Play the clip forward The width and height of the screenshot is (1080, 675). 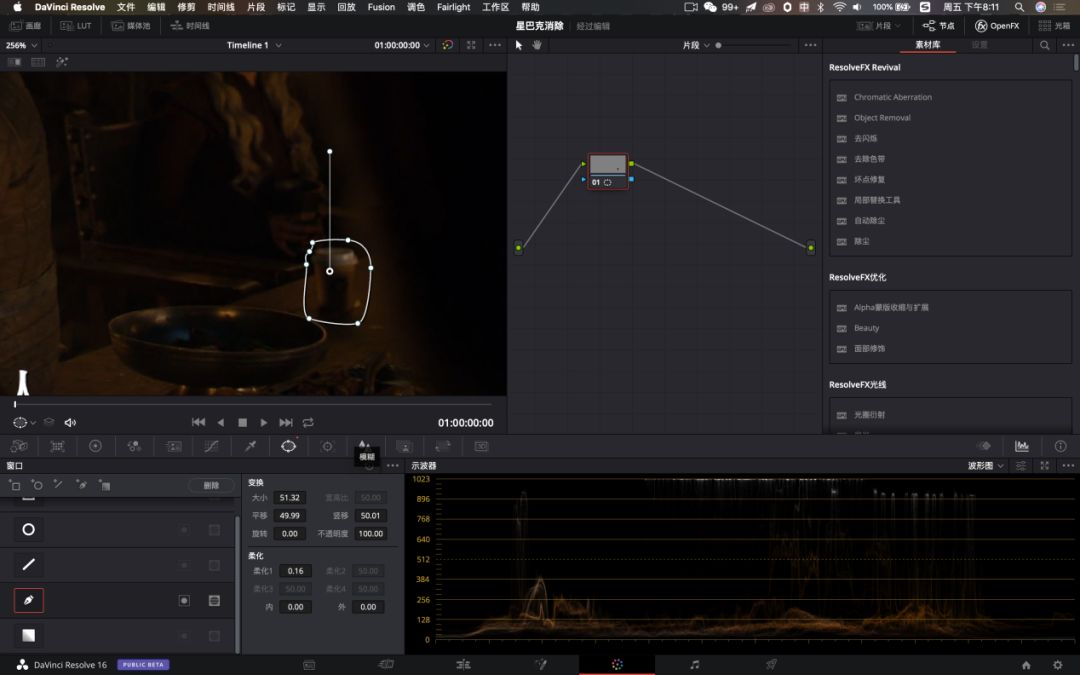264,422
